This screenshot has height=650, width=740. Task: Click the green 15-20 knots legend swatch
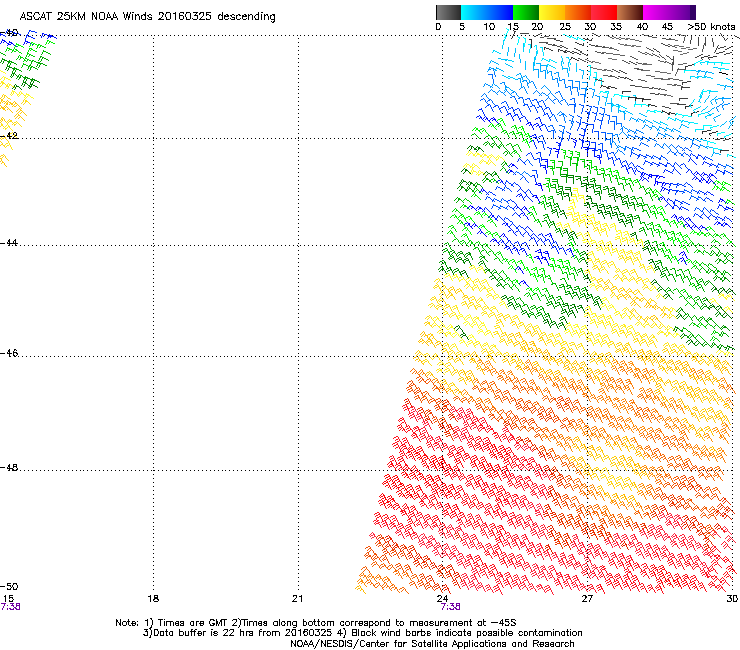click(526, 12)
